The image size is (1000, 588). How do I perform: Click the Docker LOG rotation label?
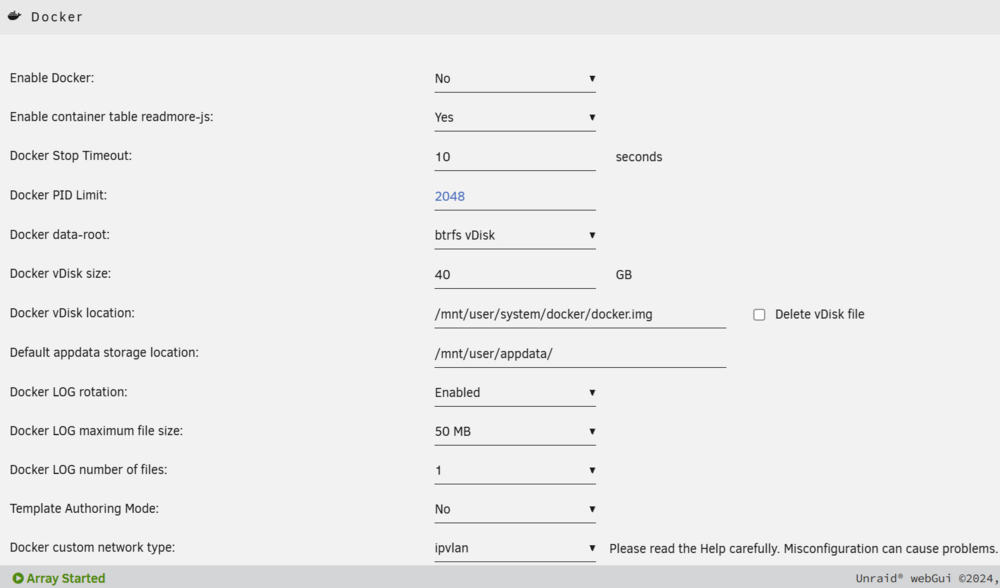[68, 392]
